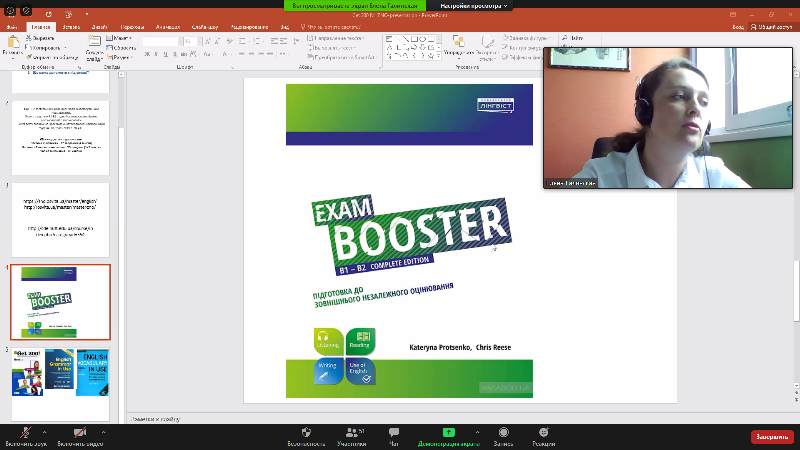The image size is (800, 450).
Task: Increase font size button
Action: [207, 41]
